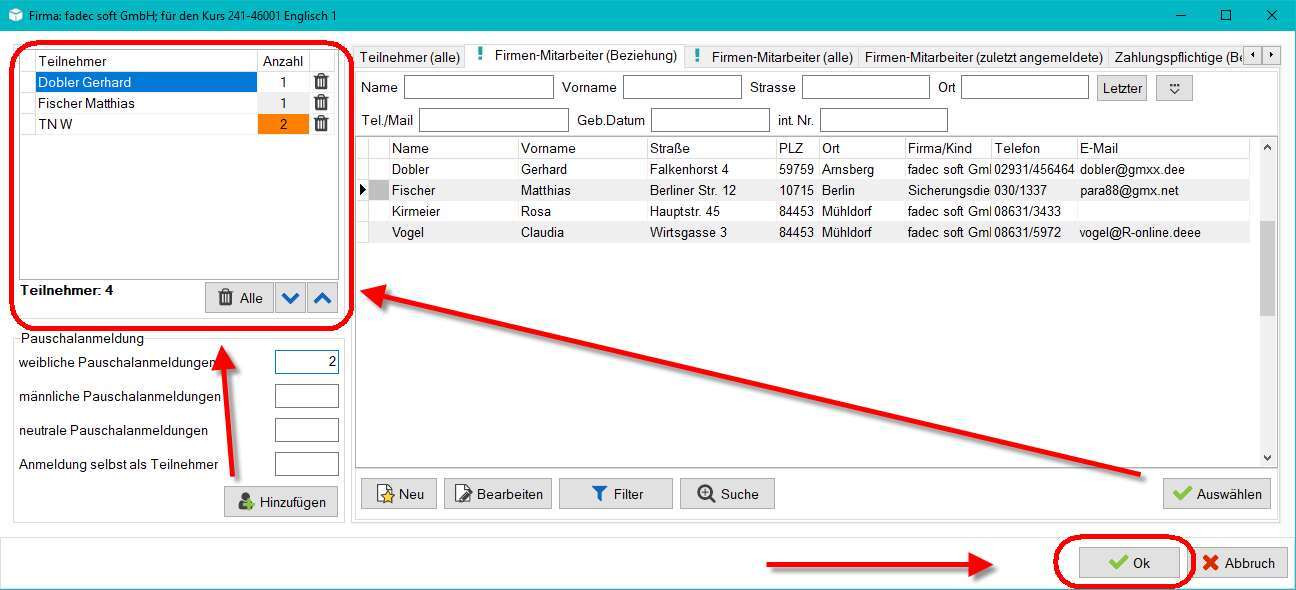Switch to the Teilnehmer (alle) tab
The height and width of the screenshot is (590, 1296).
tap(410, 58)
